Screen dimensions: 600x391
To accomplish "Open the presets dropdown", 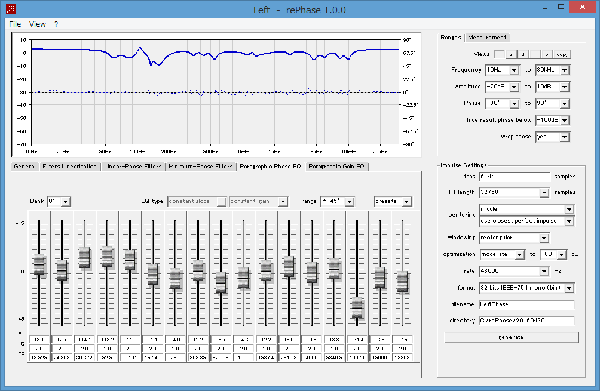I will (x=407, y=202).
